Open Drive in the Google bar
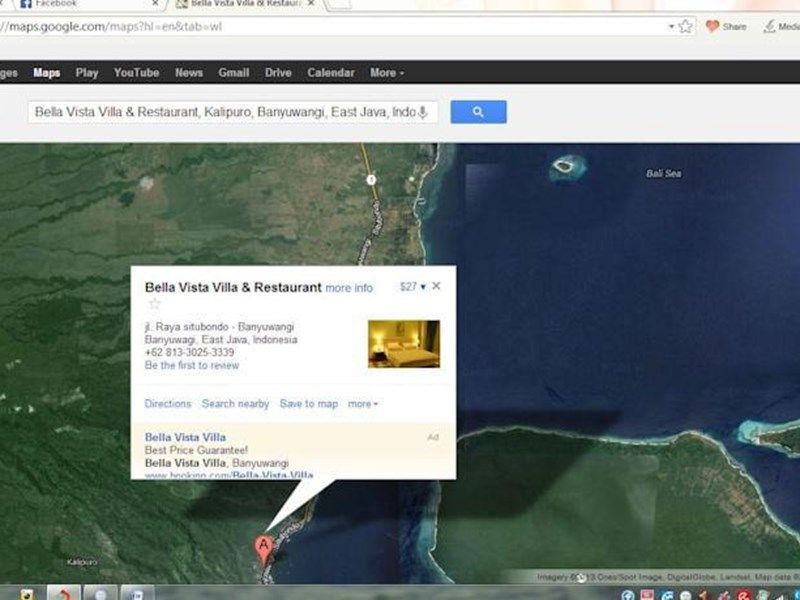The height and width of the screenshot is (600, 800). (x=278, y=72)
